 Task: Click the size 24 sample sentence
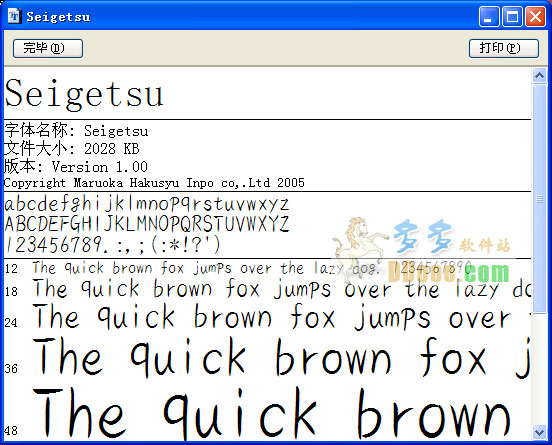(281, 317)
